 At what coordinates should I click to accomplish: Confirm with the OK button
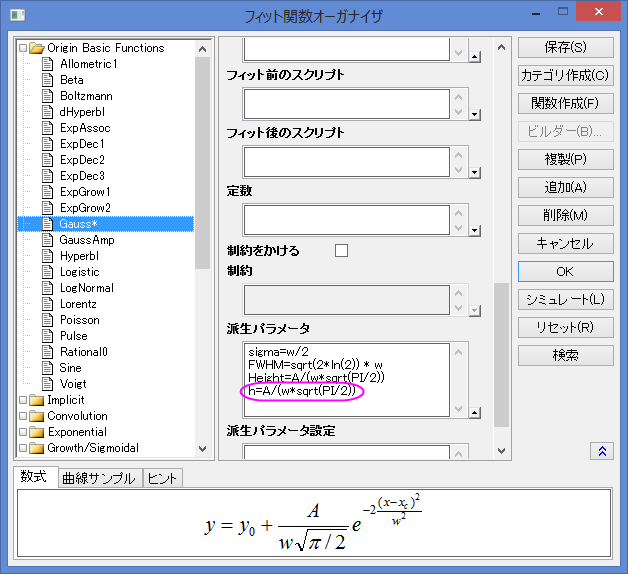click(566, 272)
